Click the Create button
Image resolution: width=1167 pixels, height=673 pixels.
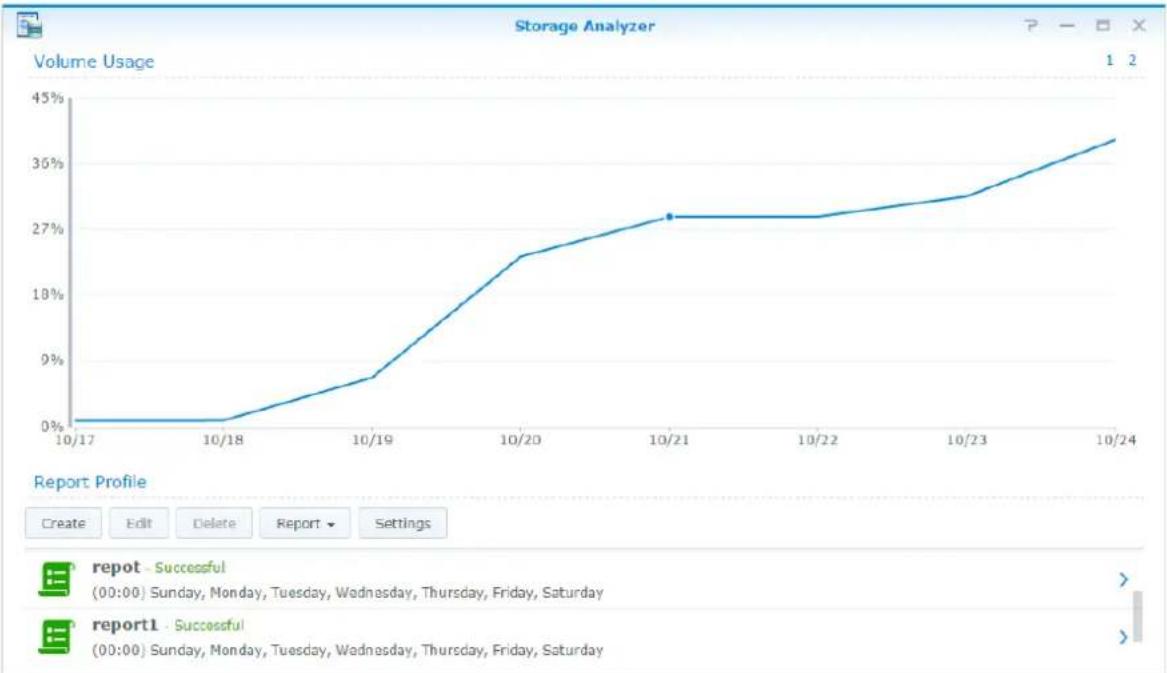[63, 523]
